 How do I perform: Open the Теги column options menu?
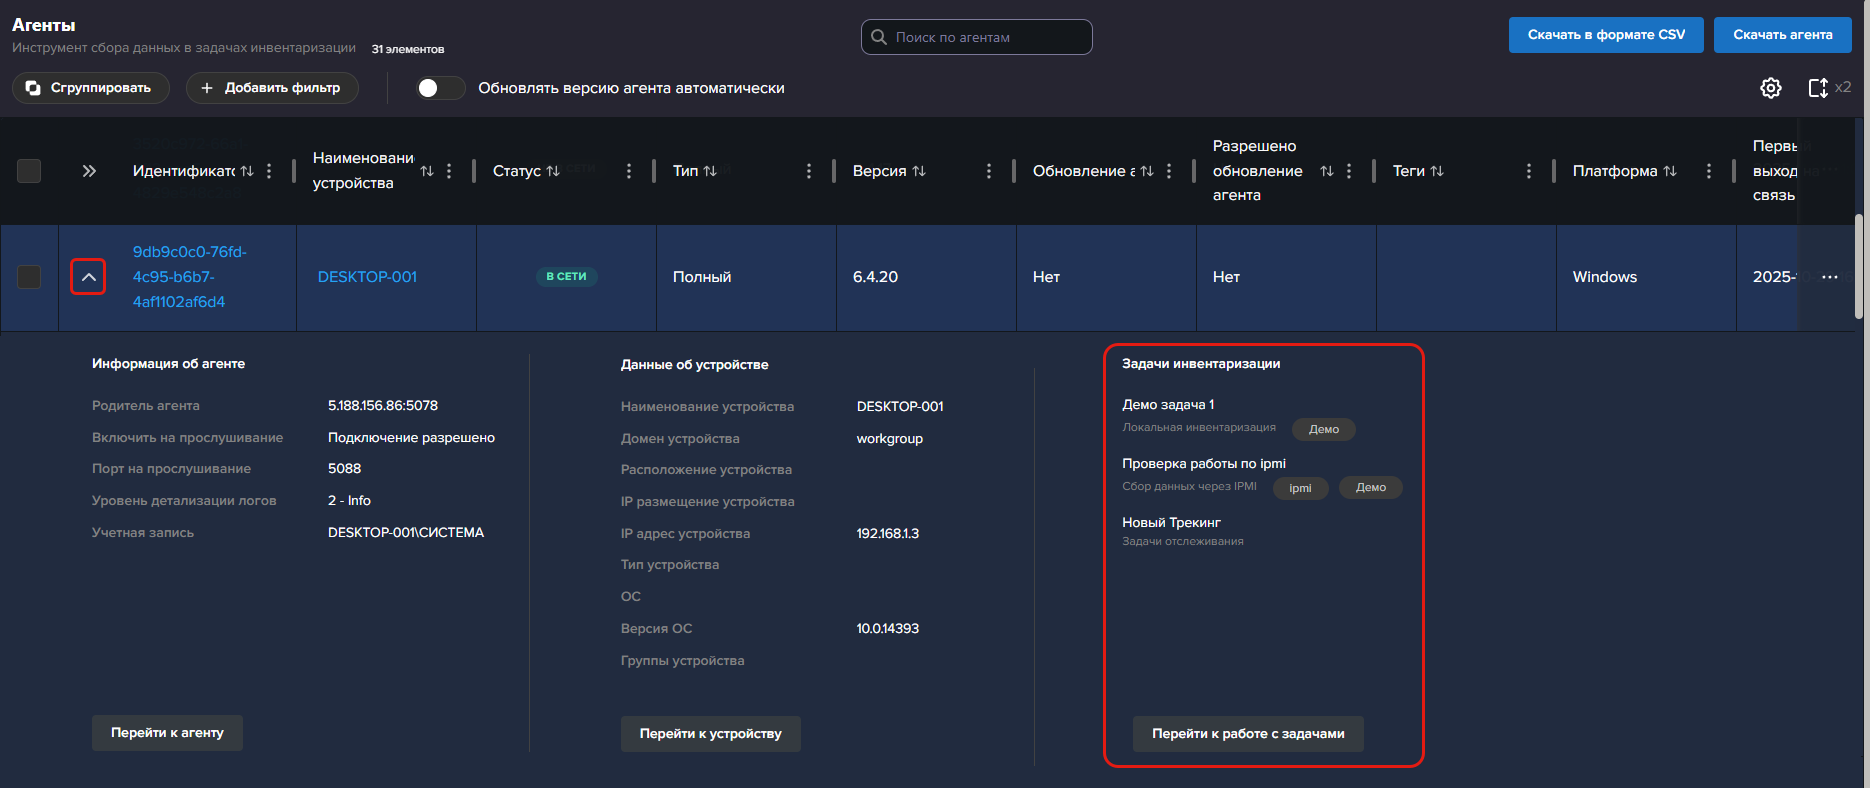coord(1528,171)
